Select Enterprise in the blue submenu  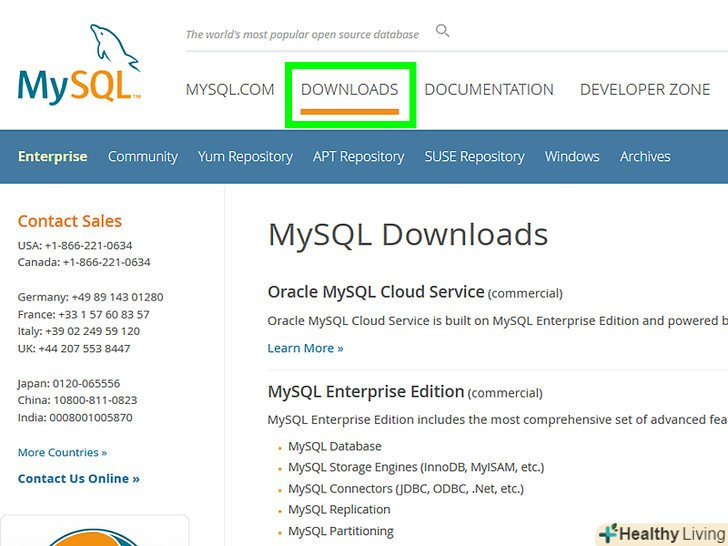(52, 156)
